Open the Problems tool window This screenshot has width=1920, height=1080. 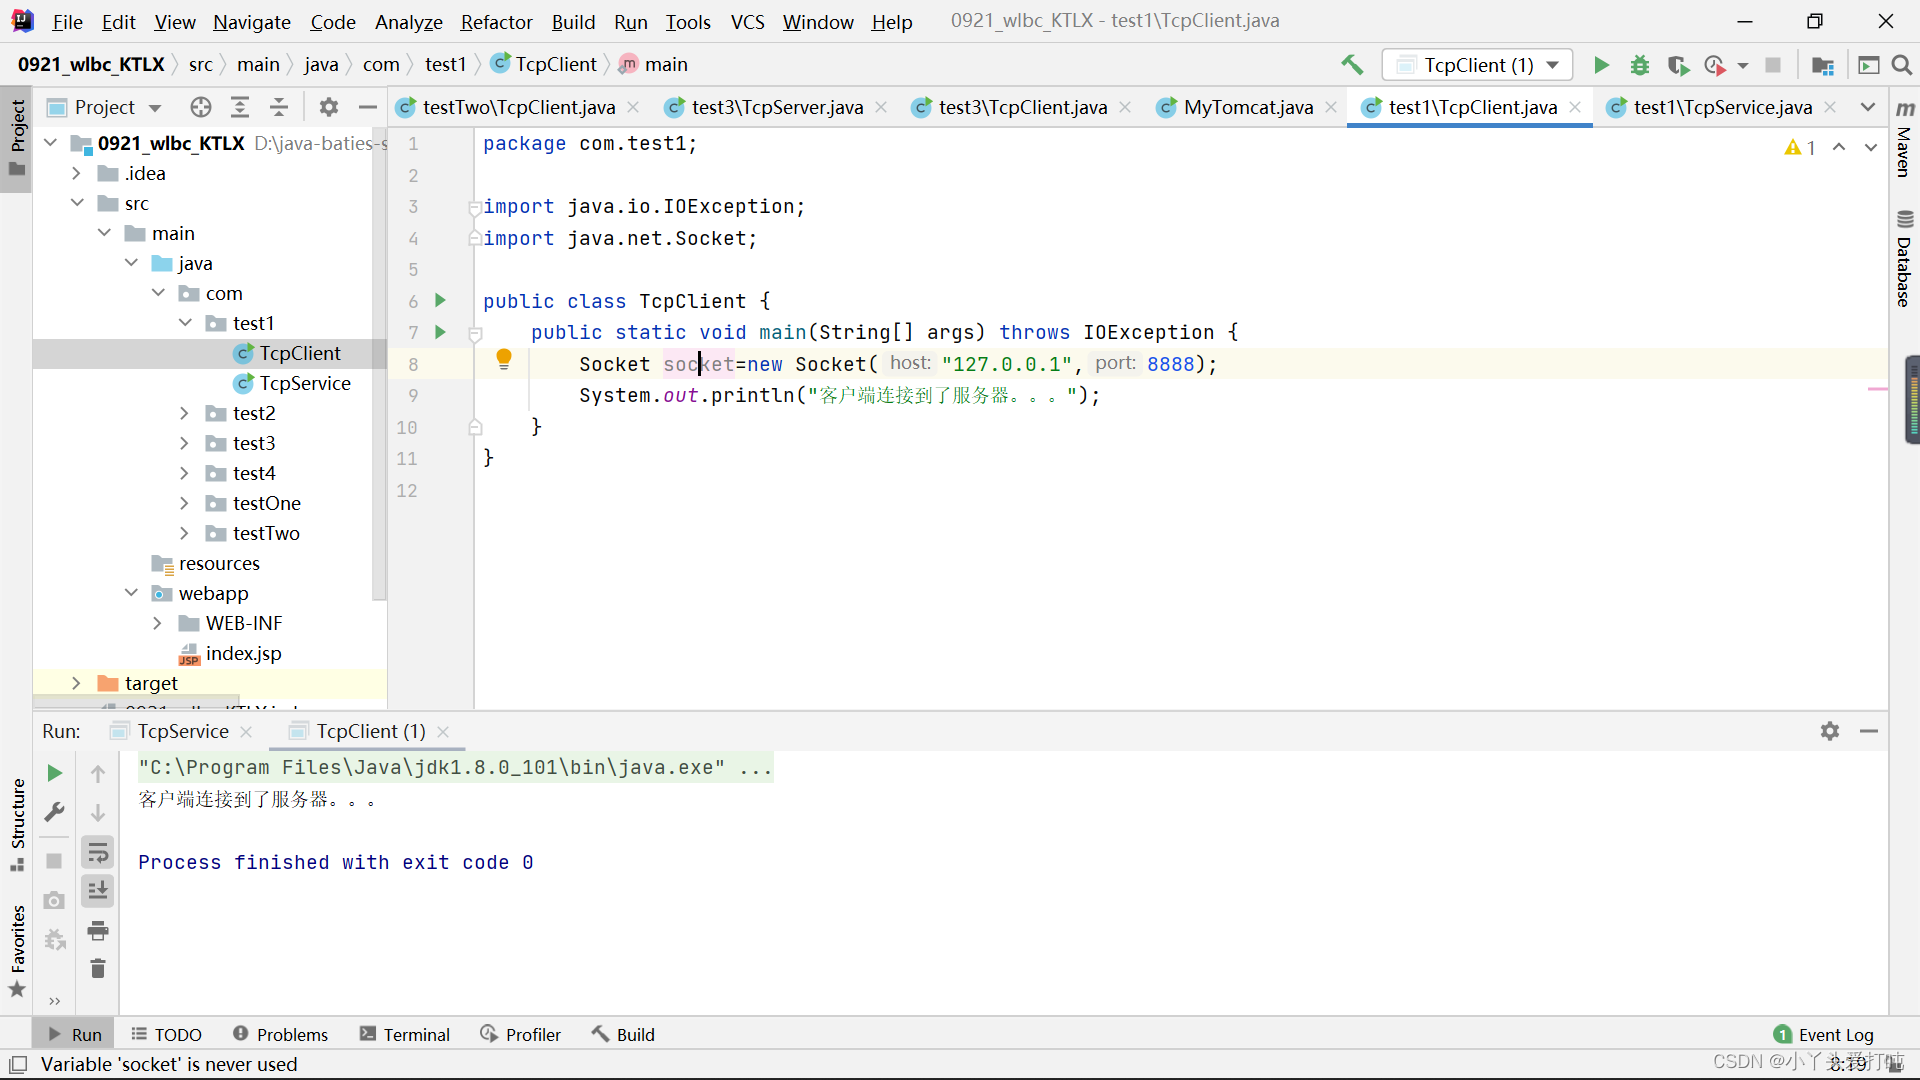[x=280, y=1034]
